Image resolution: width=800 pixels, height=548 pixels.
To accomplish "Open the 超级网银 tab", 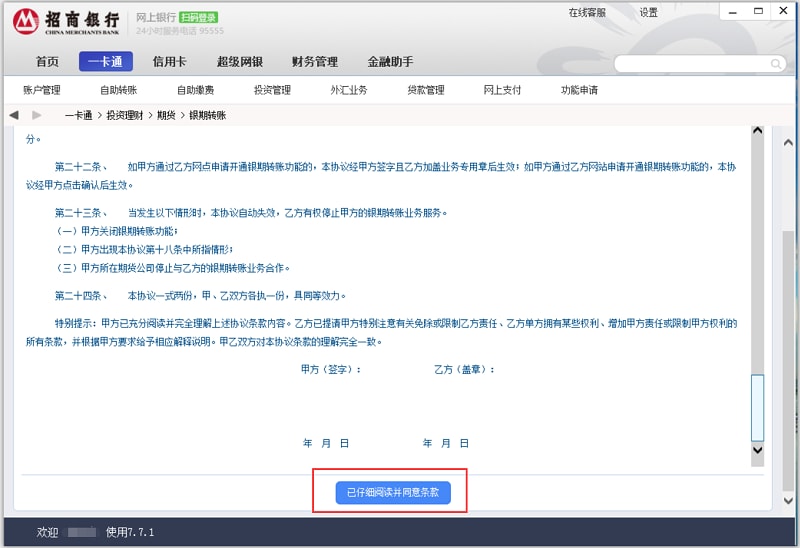I will (x=240, y=62).
